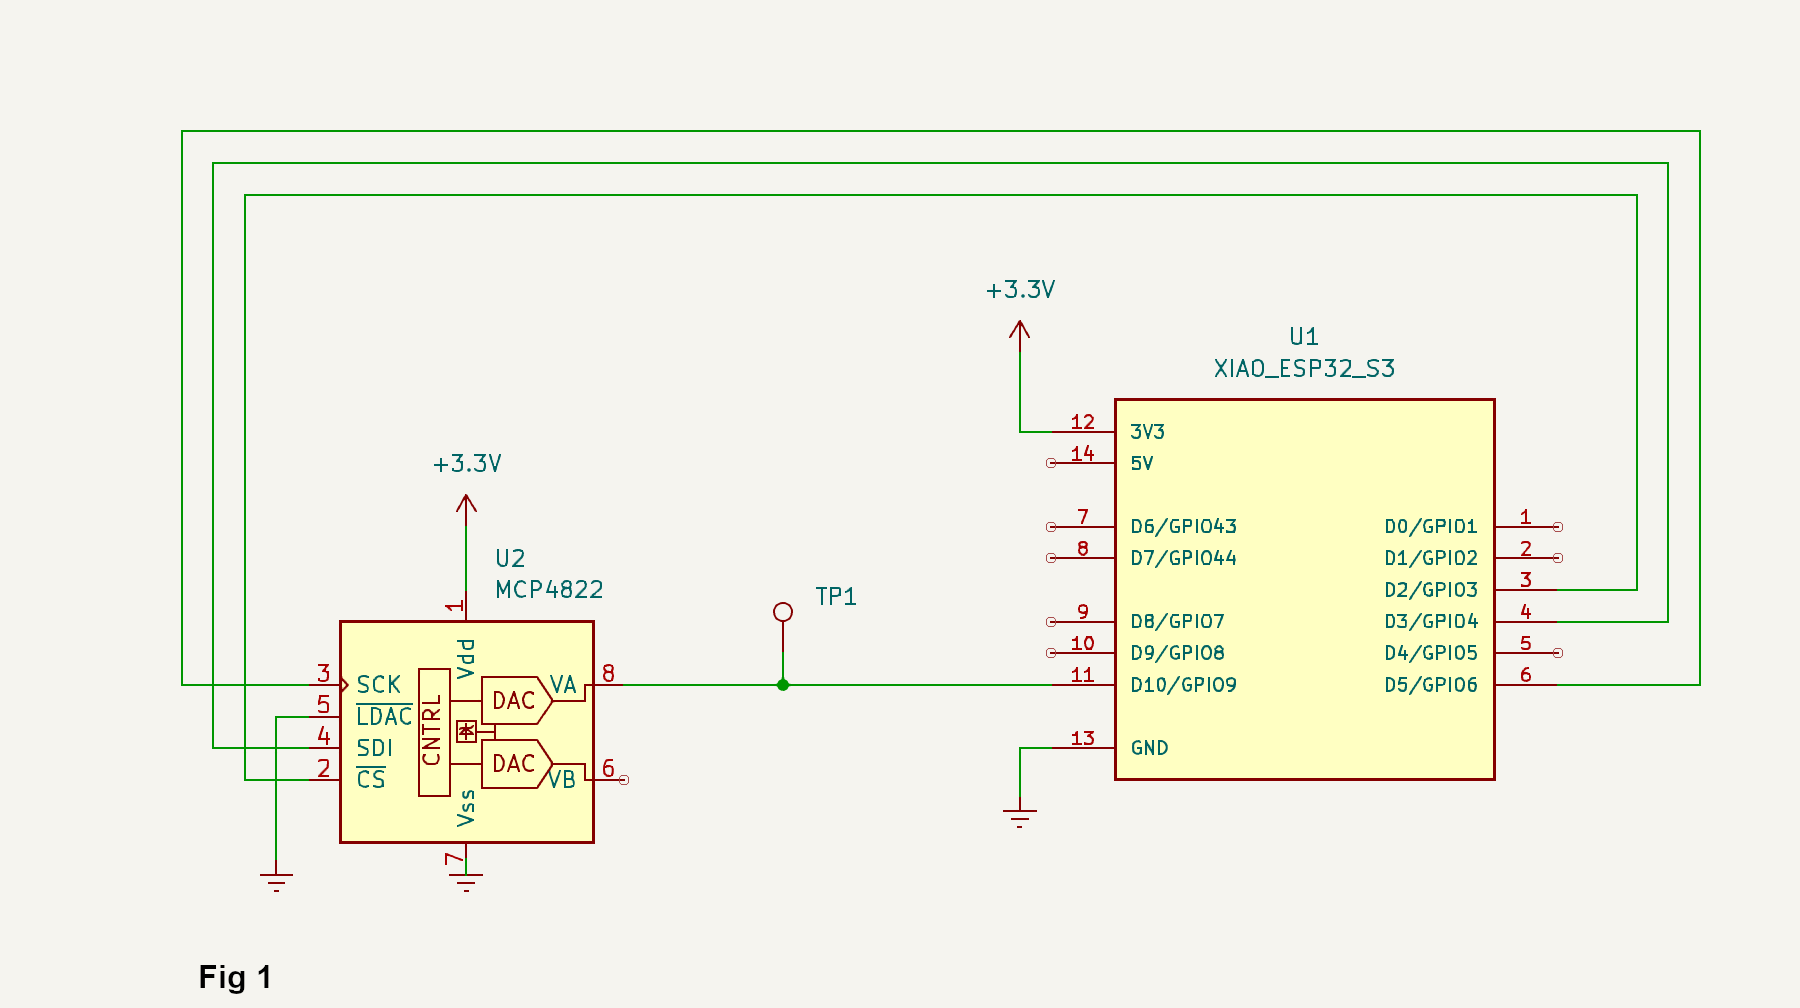Select the MCP4822 part name text
This screenshot has height=1008, width=1800.
549,590
